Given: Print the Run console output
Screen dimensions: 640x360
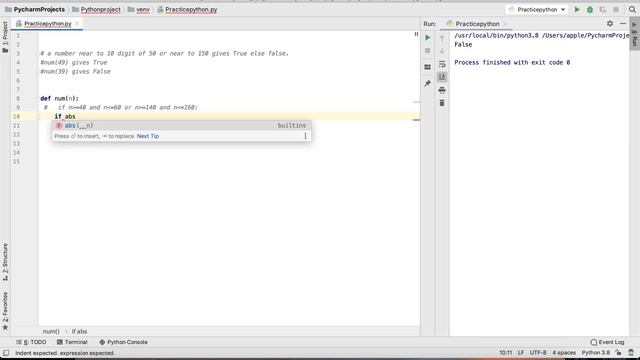Looking at the screenshot, I should 442,90.
